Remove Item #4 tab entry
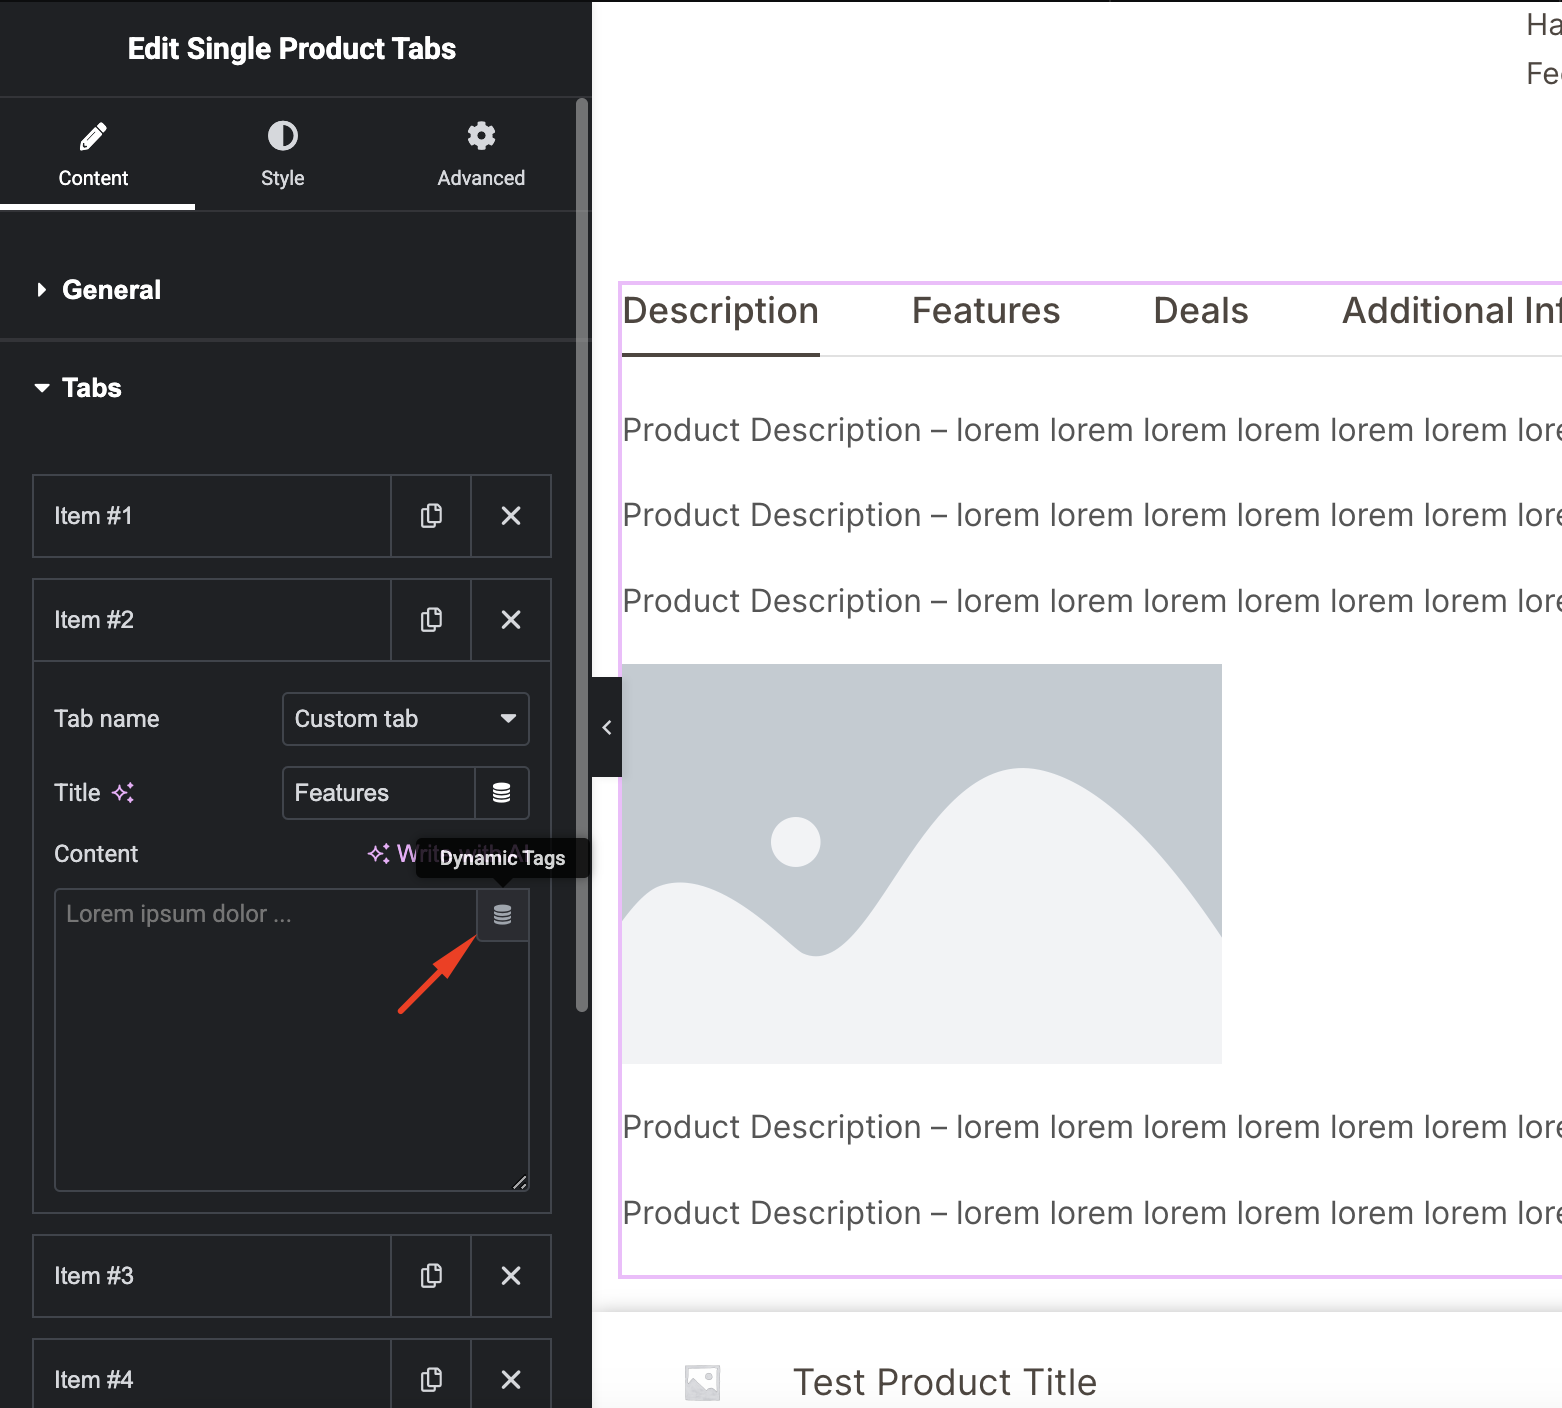This screenshot has height=1408, width=1562. tap(511, 1380)
